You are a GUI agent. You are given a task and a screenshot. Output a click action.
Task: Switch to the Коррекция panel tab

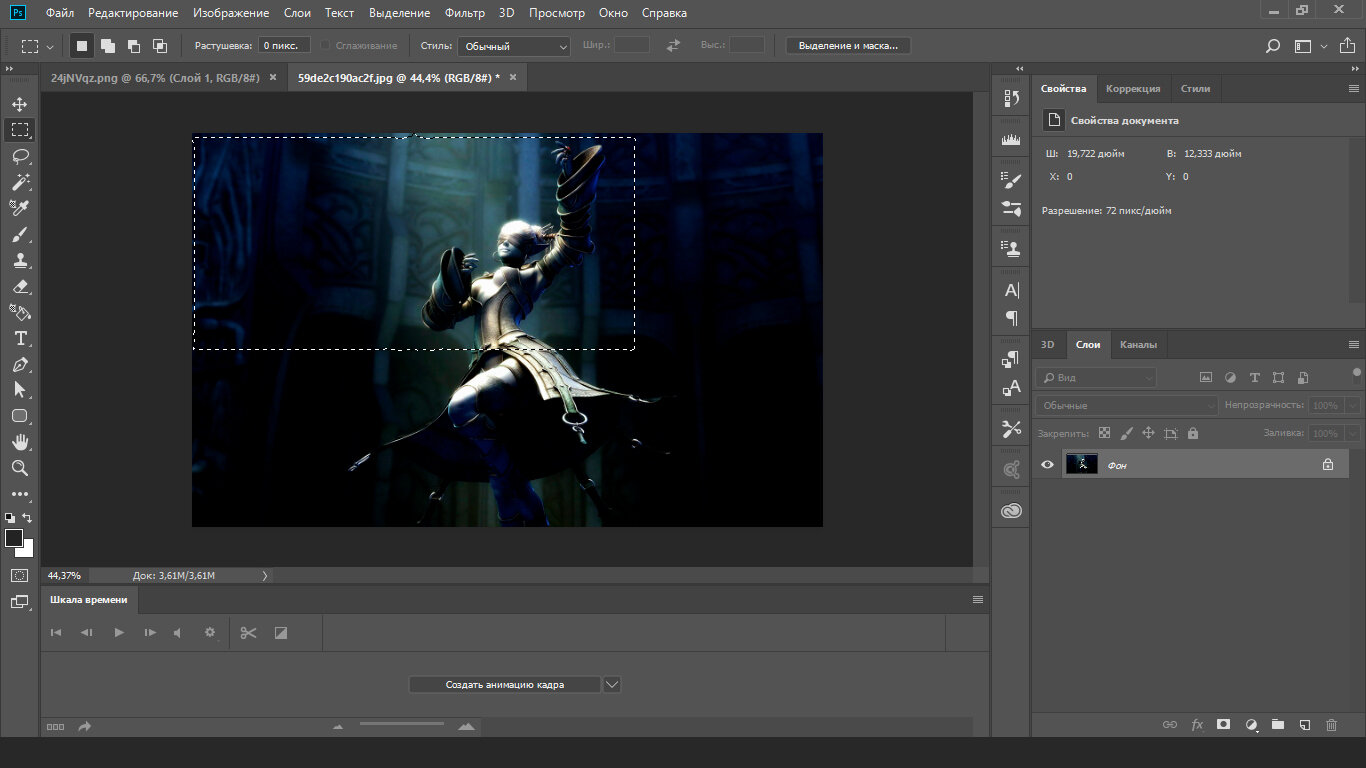[1133, 88]
